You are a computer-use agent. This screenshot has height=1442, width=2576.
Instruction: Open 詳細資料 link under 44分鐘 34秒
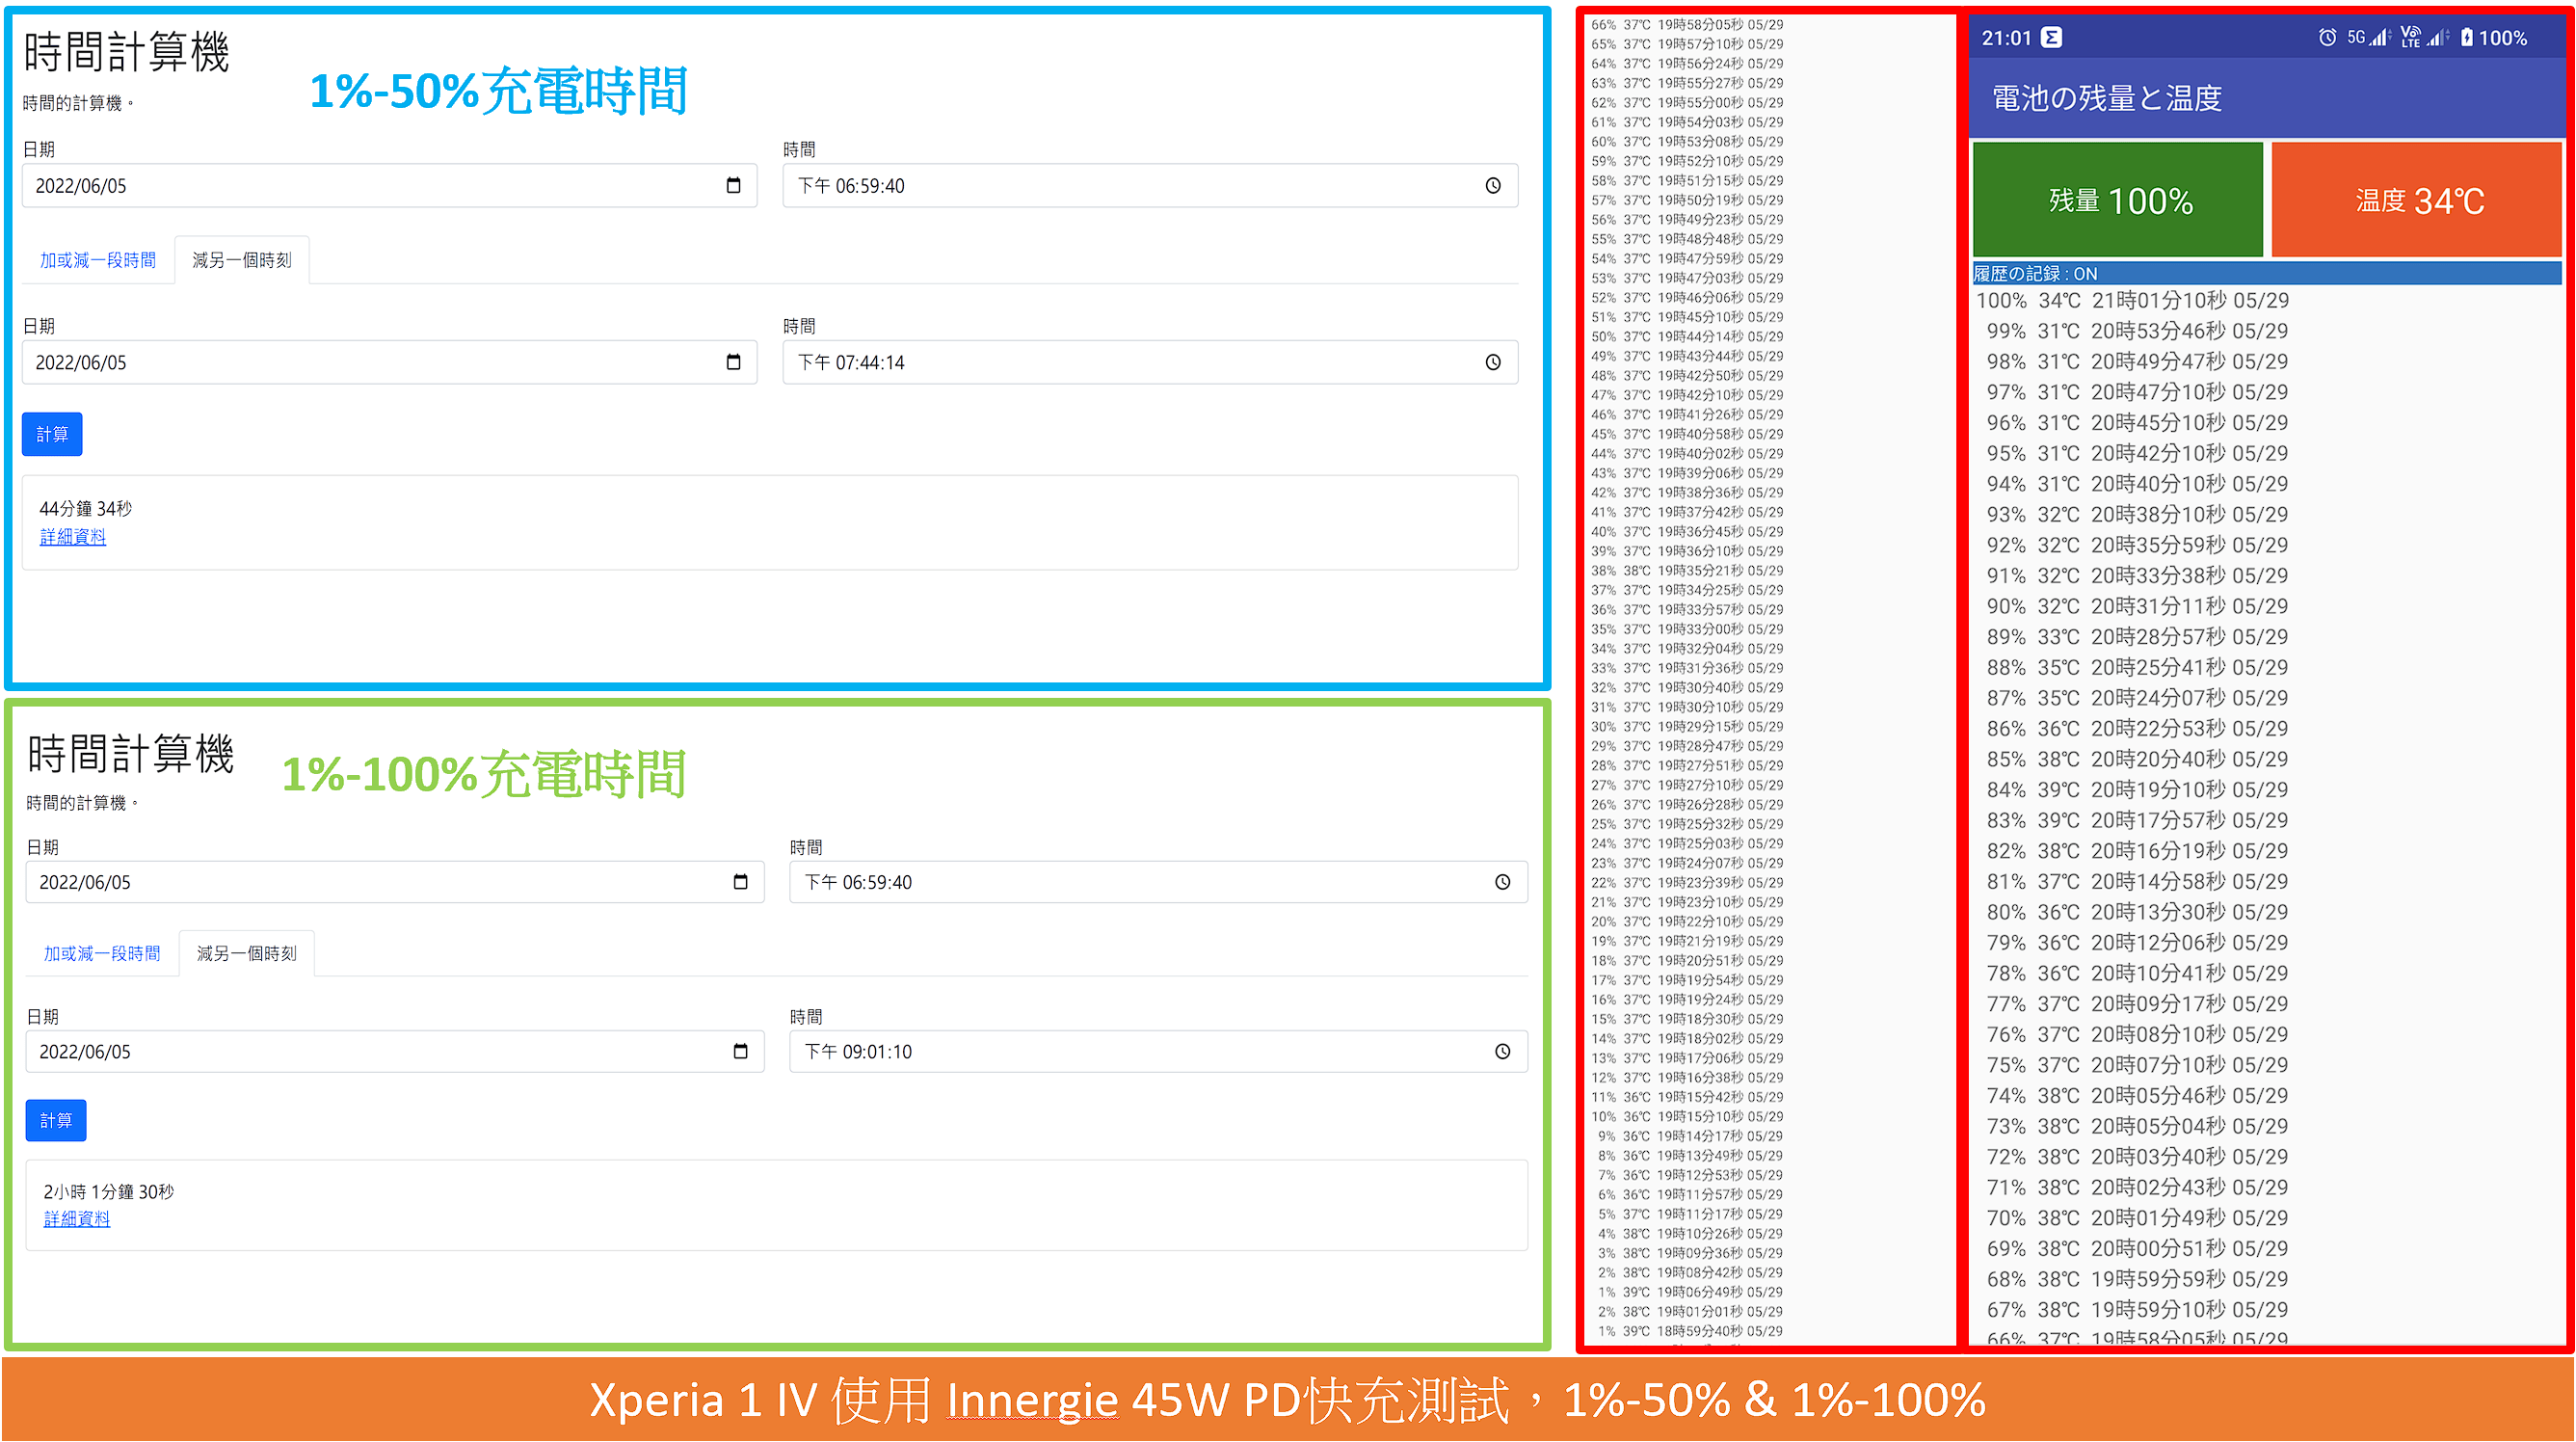(x=73, y=537)
